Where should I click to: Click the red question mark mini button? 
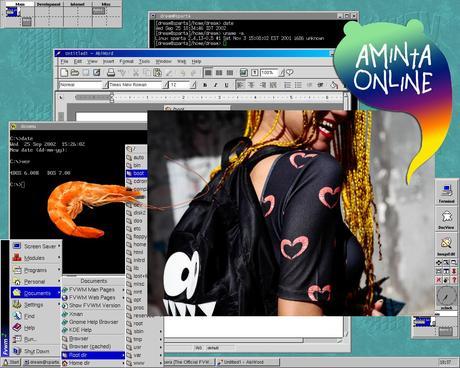point(454,280)
